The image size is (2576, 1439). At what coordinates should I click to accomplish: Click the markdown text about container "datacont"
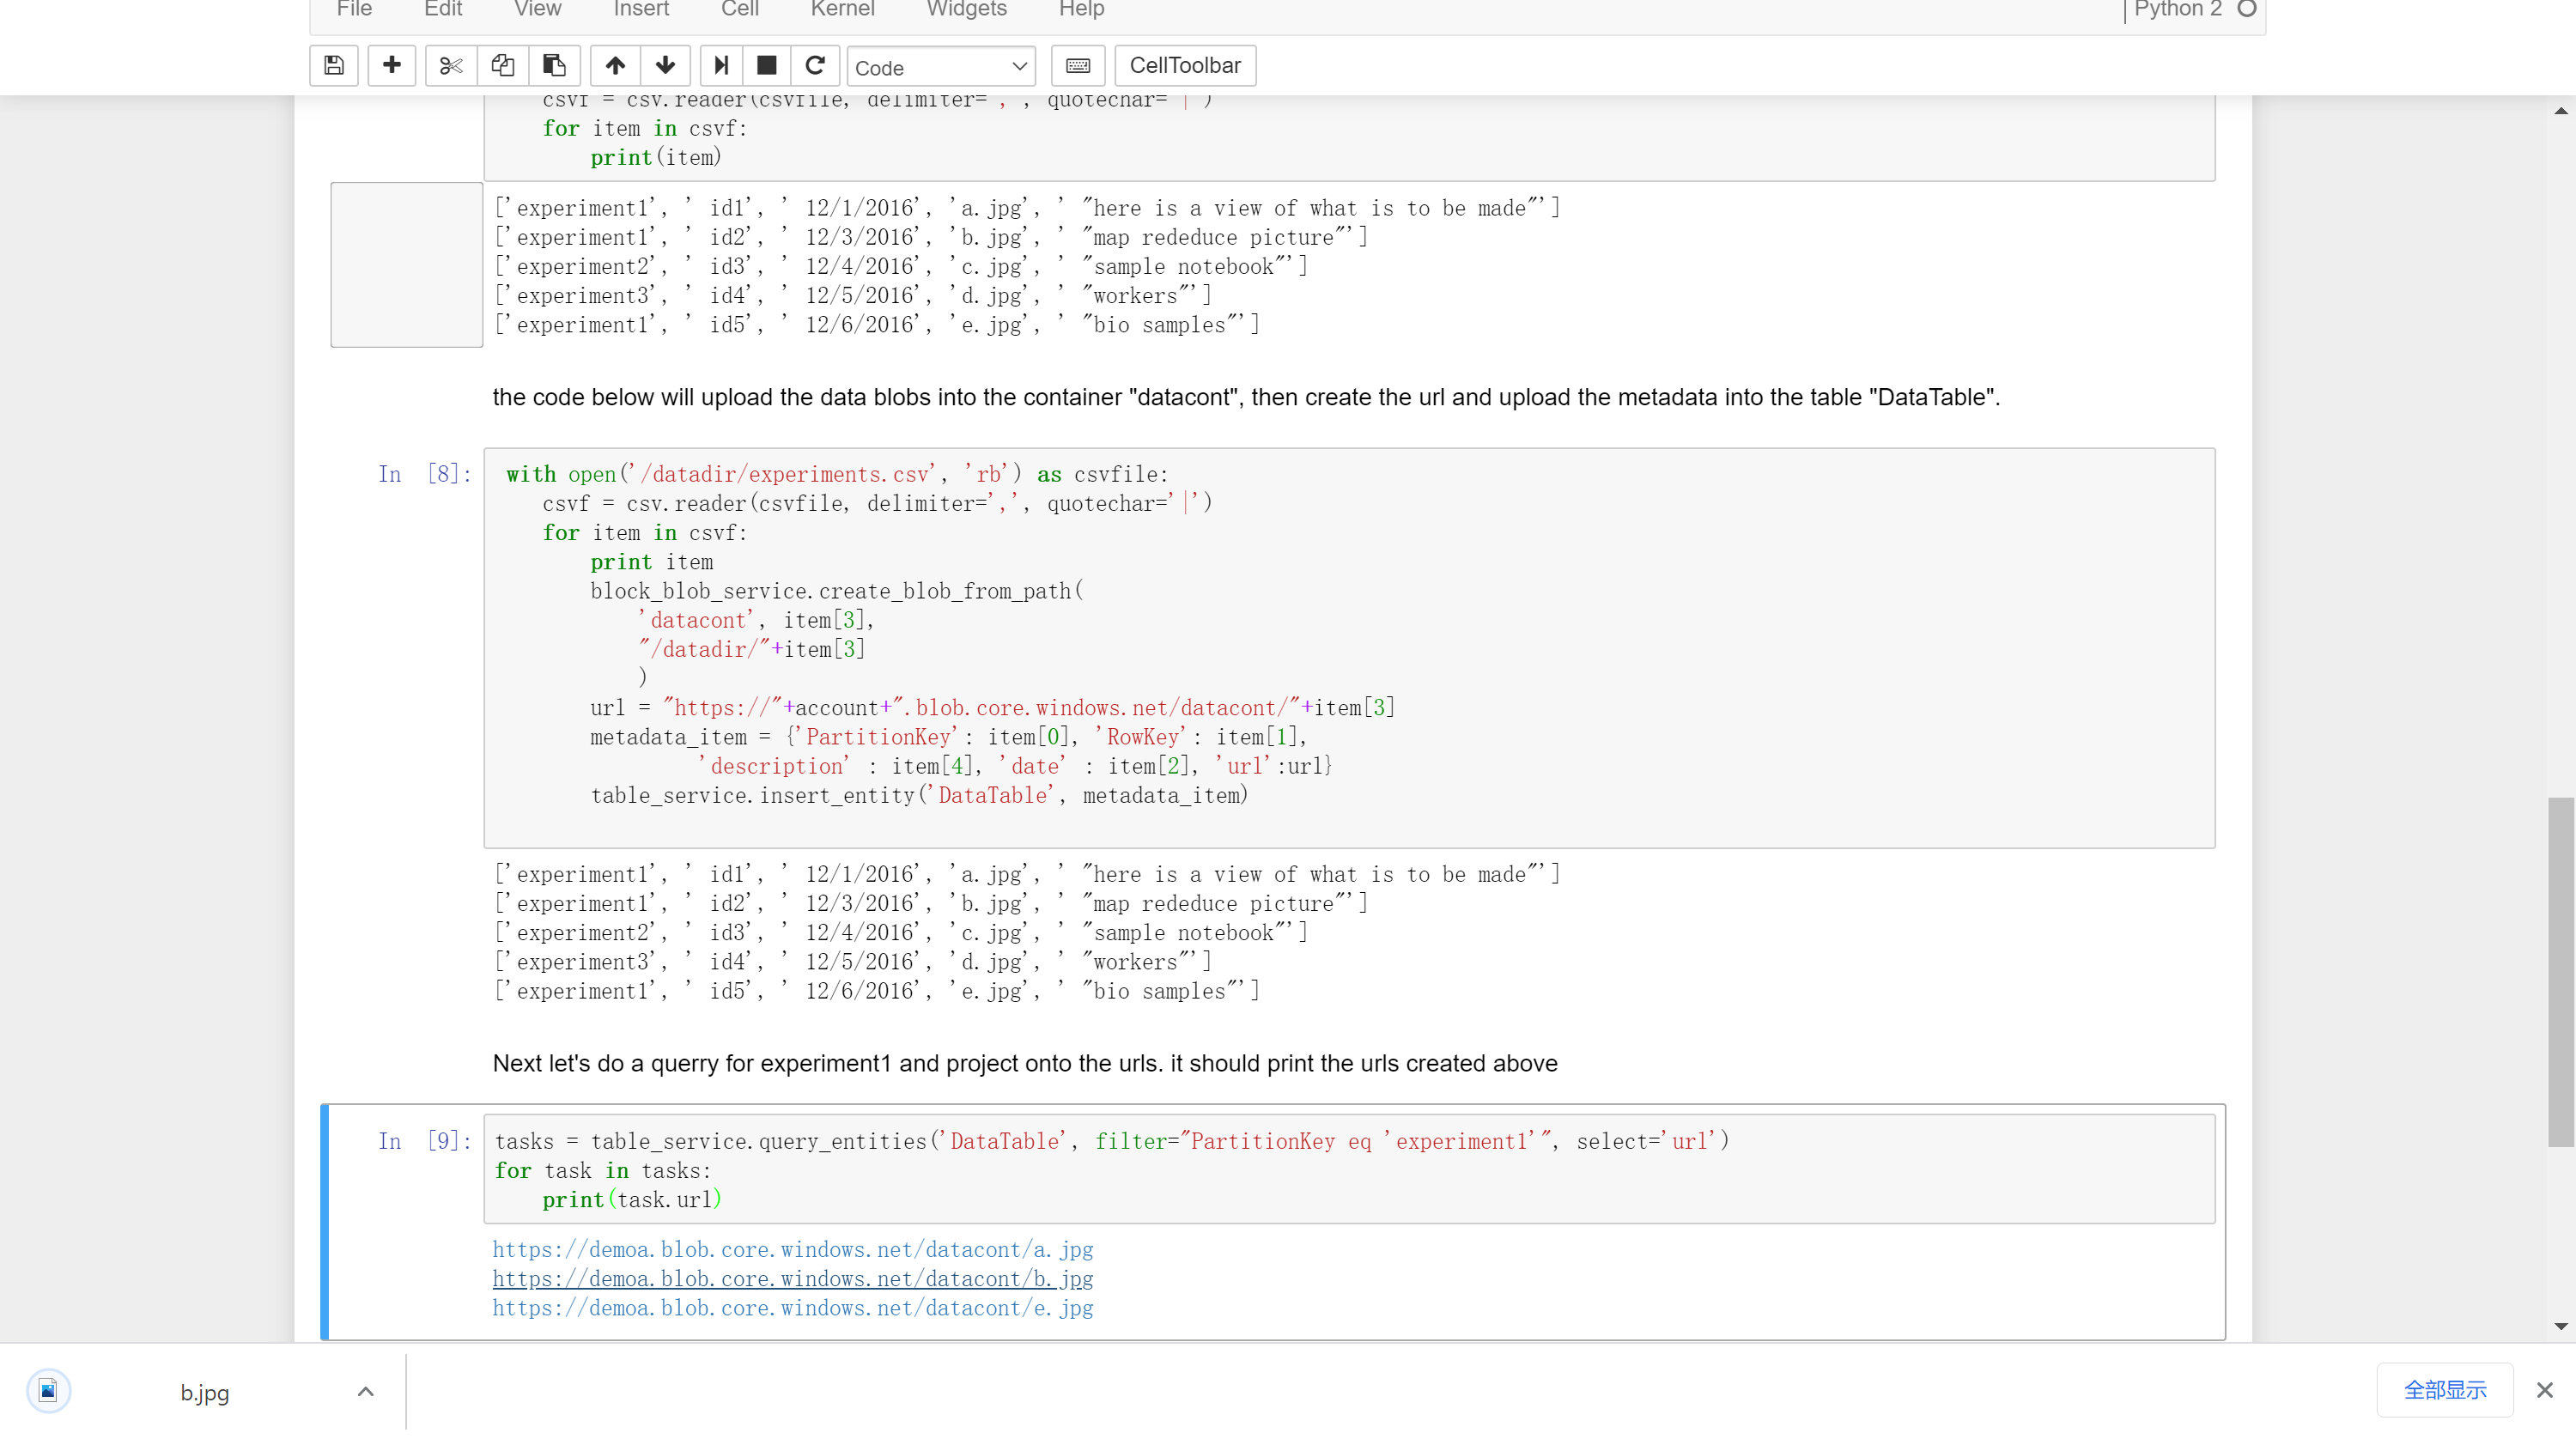pos(1245,397)
